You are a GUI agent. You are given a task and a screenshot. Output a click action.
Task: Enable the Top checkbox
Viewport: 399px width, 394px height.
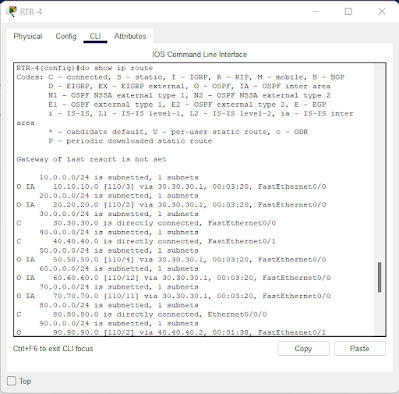(x=12, y=381)
